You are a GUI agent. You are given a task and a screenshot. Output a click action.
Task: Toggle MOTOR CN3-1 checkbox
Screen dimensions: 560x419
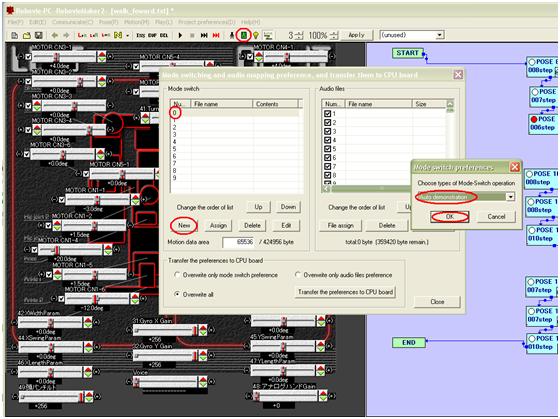[29, 57]
